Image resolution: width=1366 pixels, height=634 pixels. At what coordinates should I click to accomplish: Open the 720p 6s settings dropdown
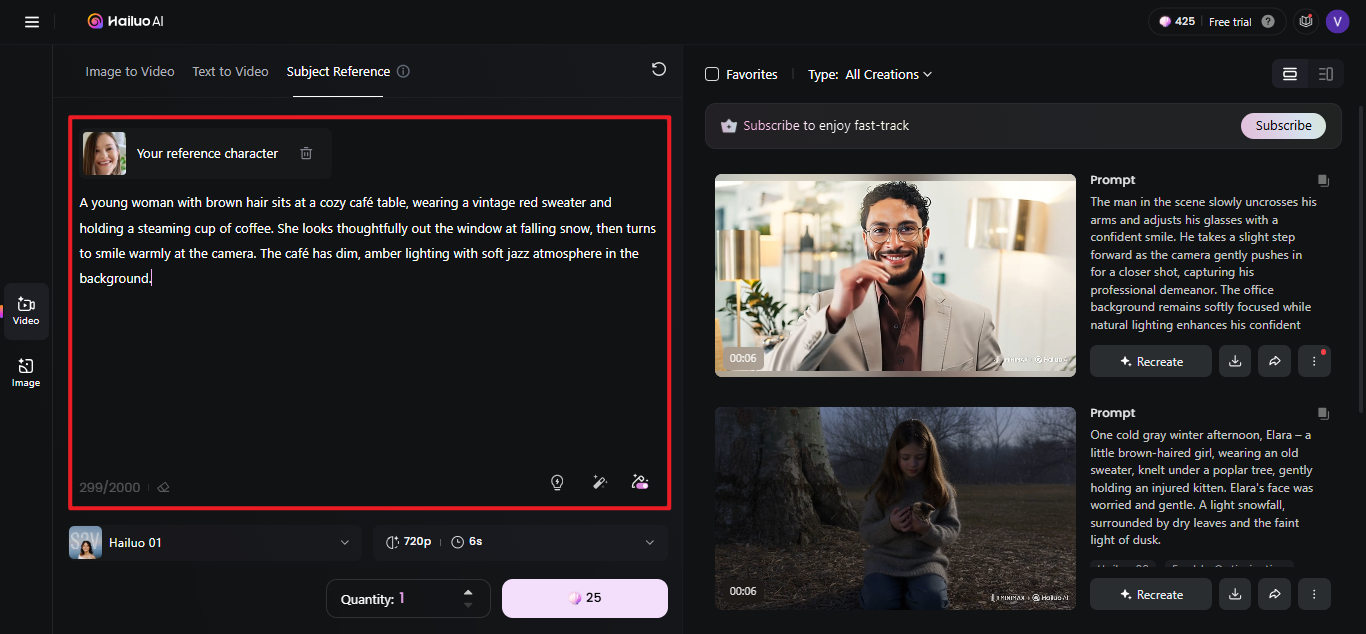point(520,542)
